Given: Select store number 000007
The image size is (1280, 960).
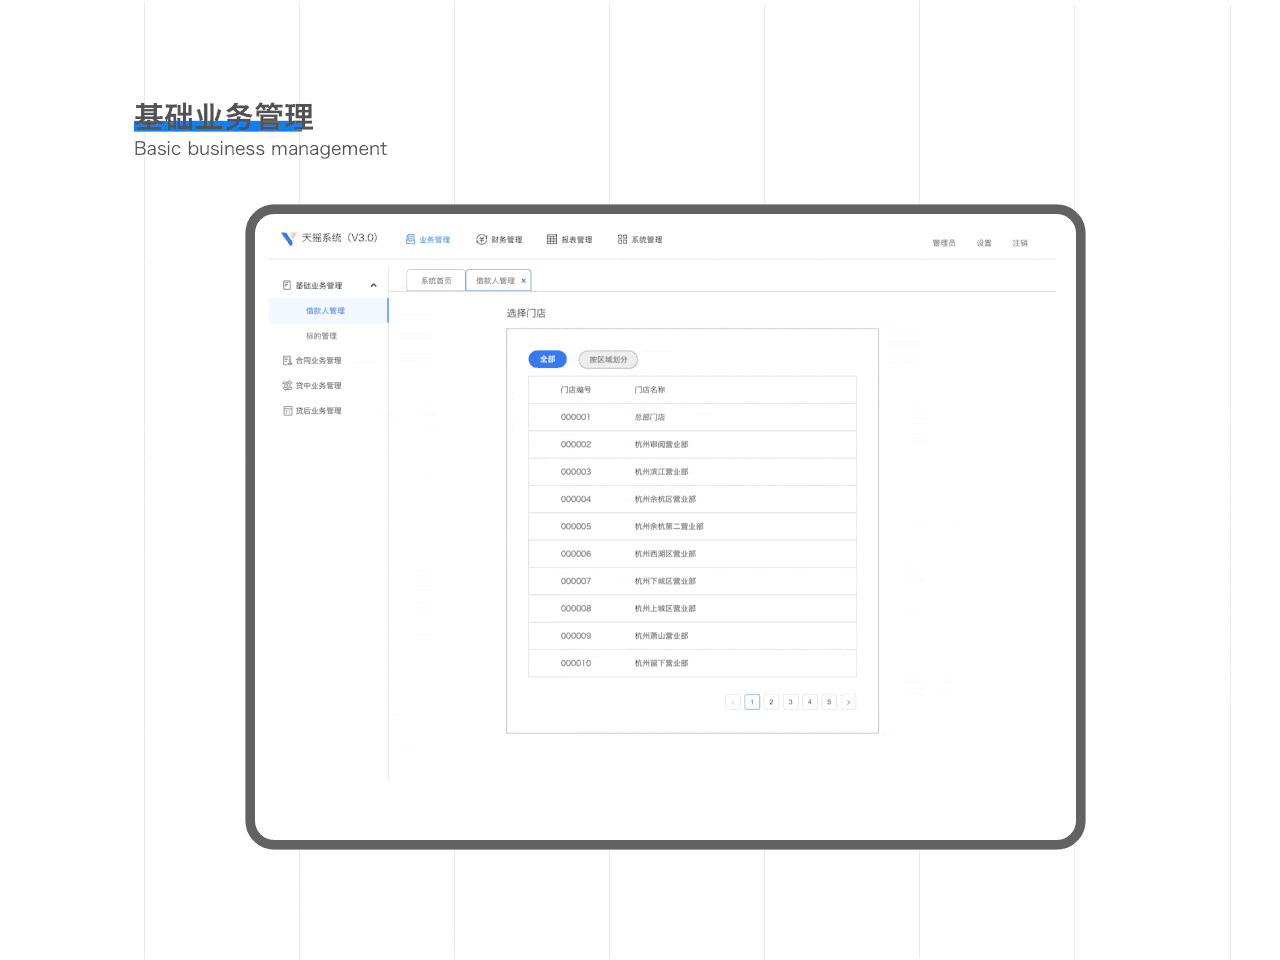Looking at the screenshot, I should [576, 581].
